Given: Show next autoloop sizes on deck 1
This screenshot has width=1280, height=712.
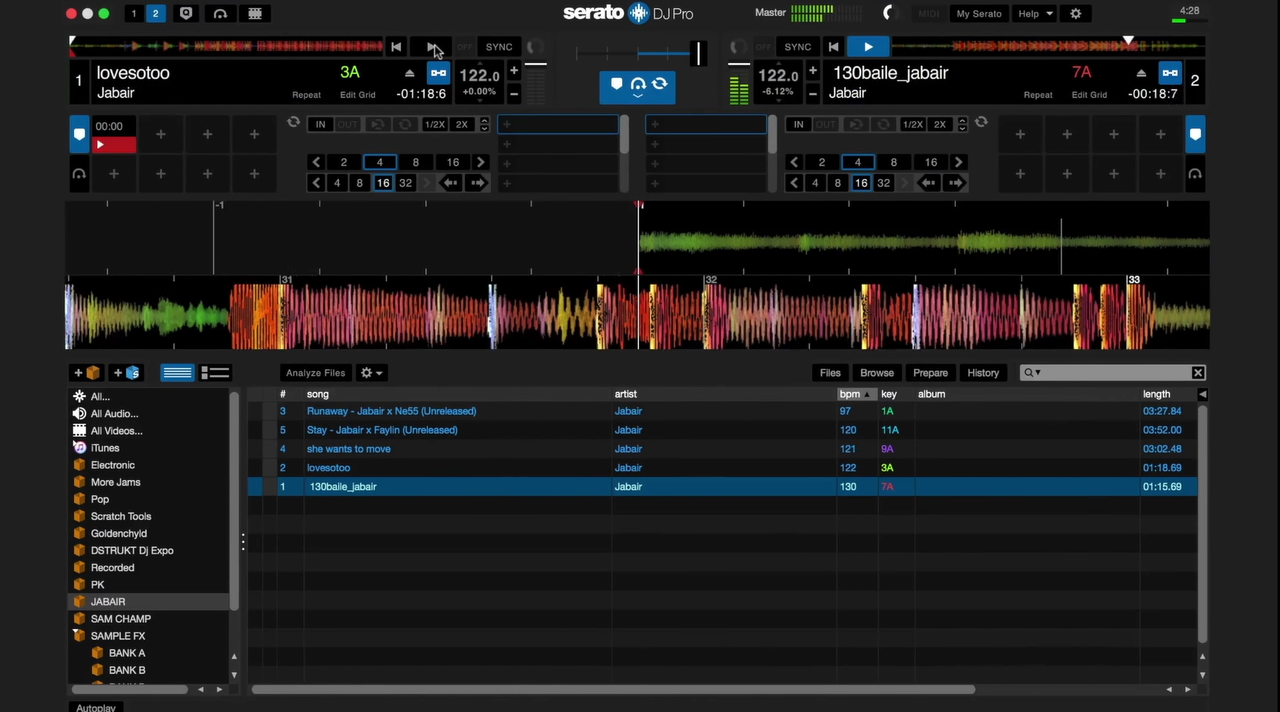Looking at the screenshot, I should [x=481, y=162].
